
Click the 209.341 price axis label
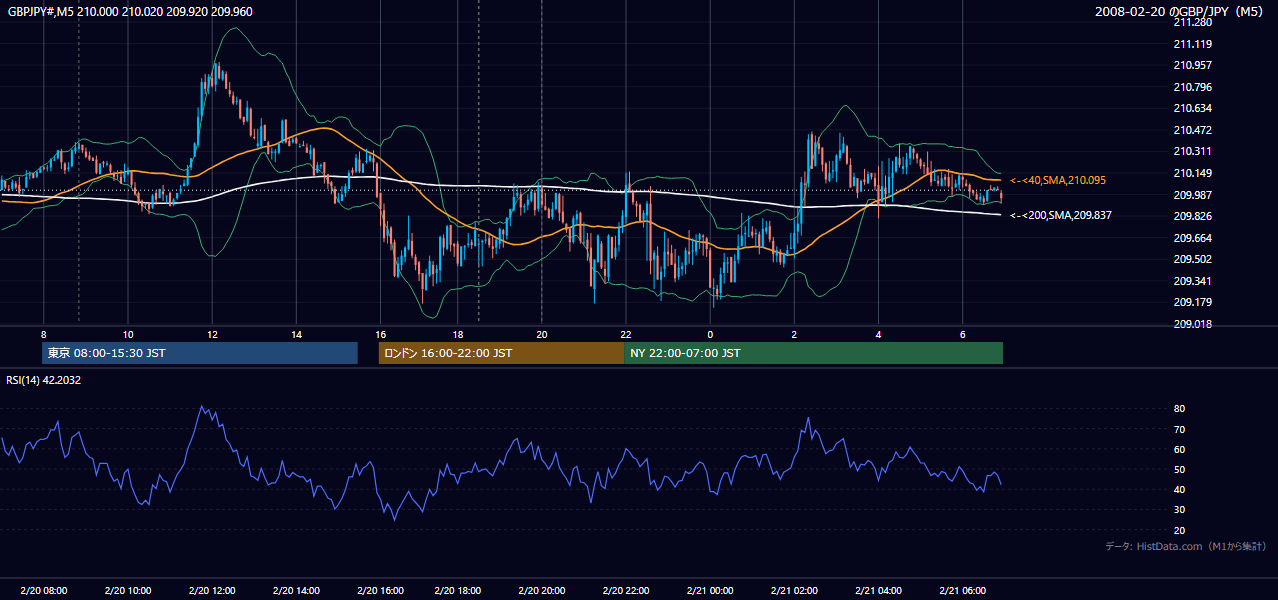pyautogui.click(x=1193, y=281)
